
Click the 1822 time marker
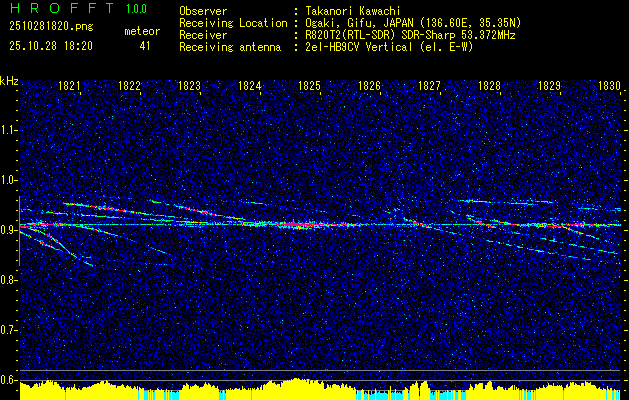(130, 86)
